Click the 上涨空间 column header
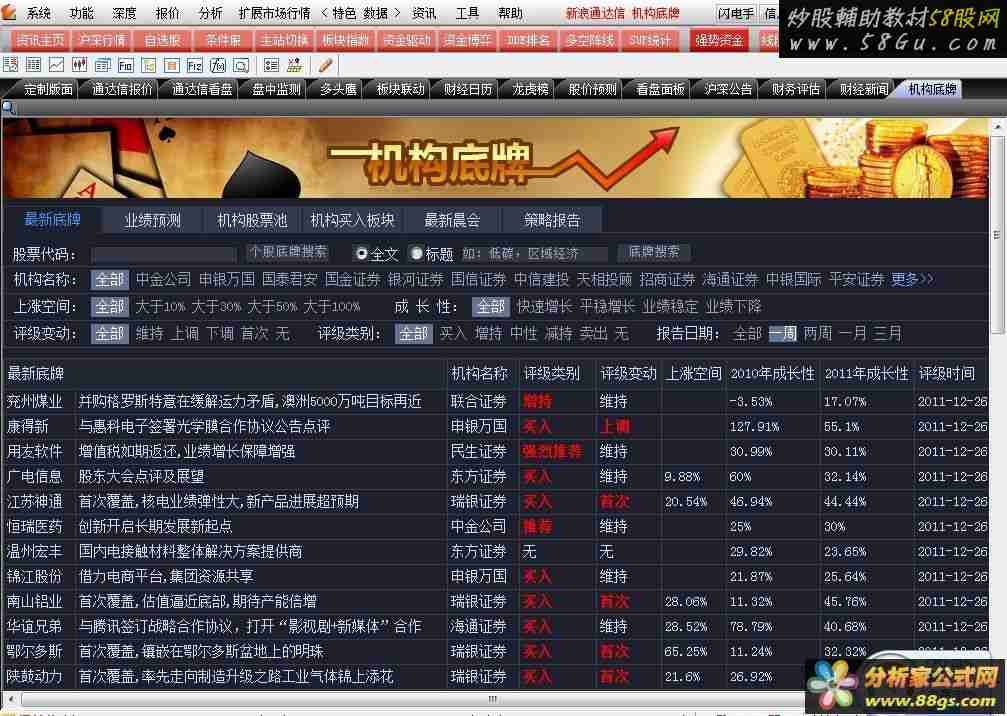 [693, 374]
